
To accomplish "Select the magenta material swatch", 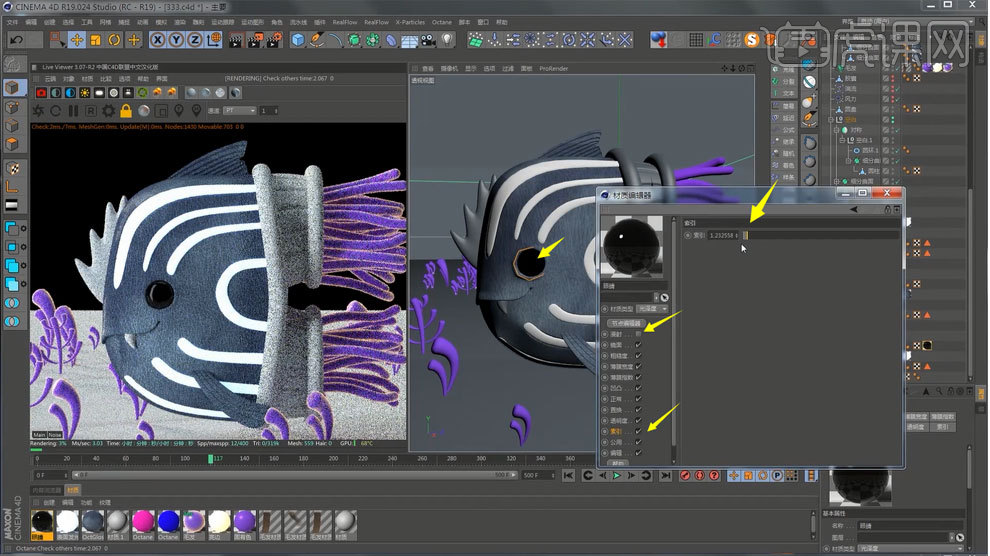I will [x=143, y=520].
